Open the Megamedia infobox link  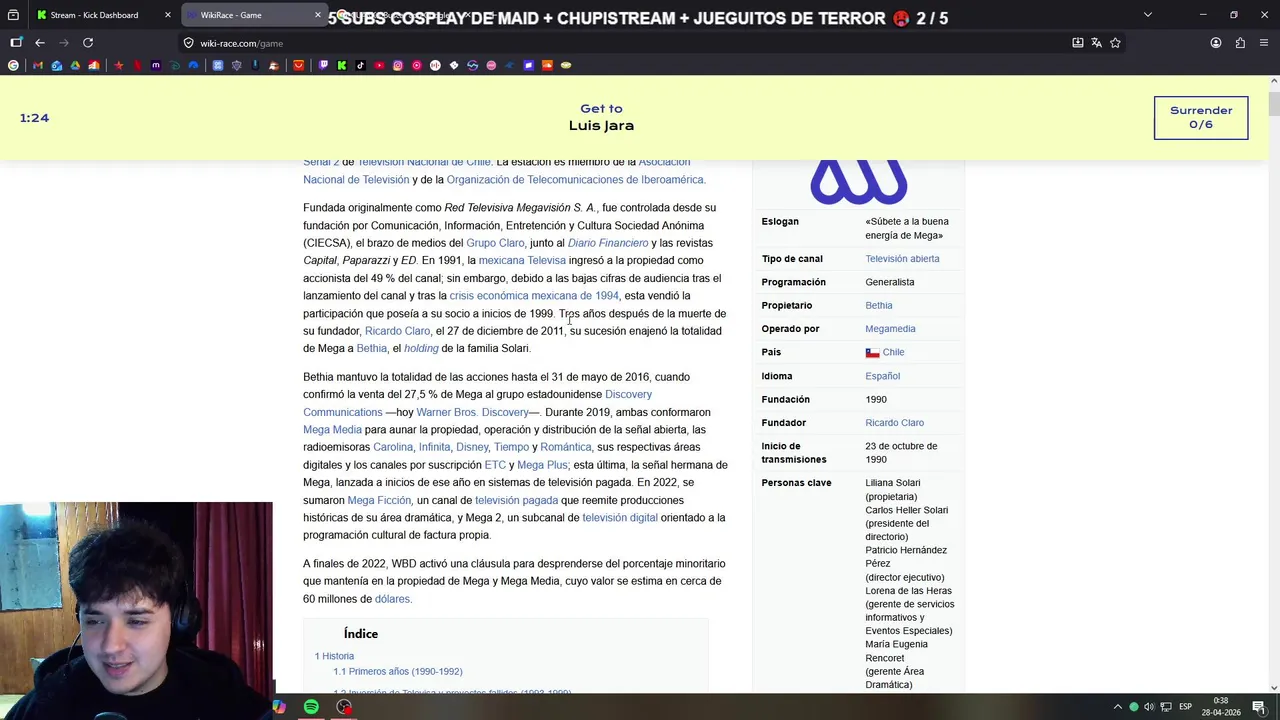pyautogui.click(x=890, y=329)
